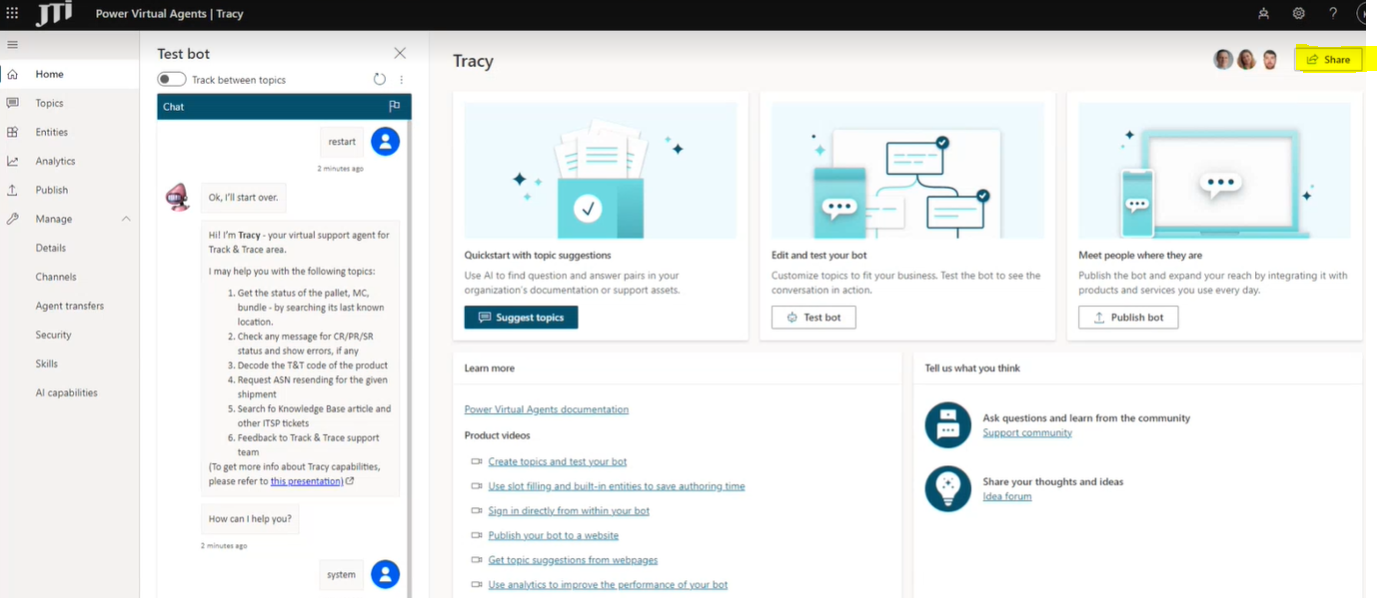Viewport: 1377px width, 598px height.
Task: Click the test bot icon in top bar
Action: point(1264,14)
